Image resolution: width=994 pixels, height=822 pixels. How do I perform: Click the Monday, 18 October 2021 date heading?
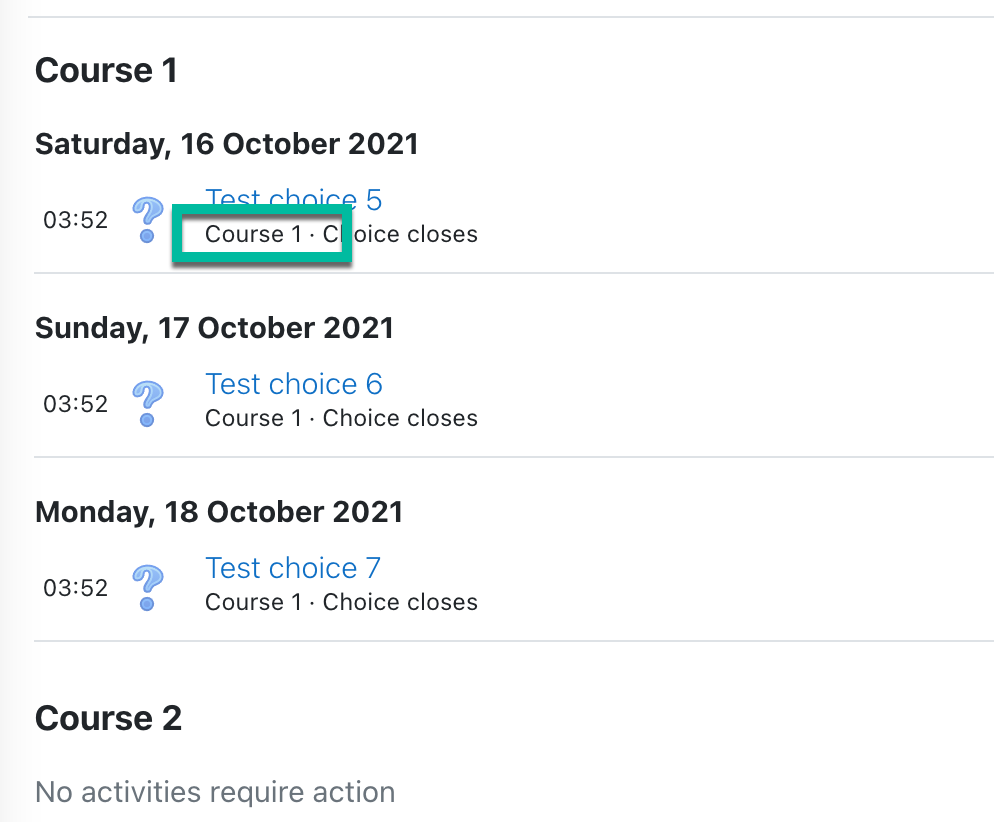click(x=219, y=512)
